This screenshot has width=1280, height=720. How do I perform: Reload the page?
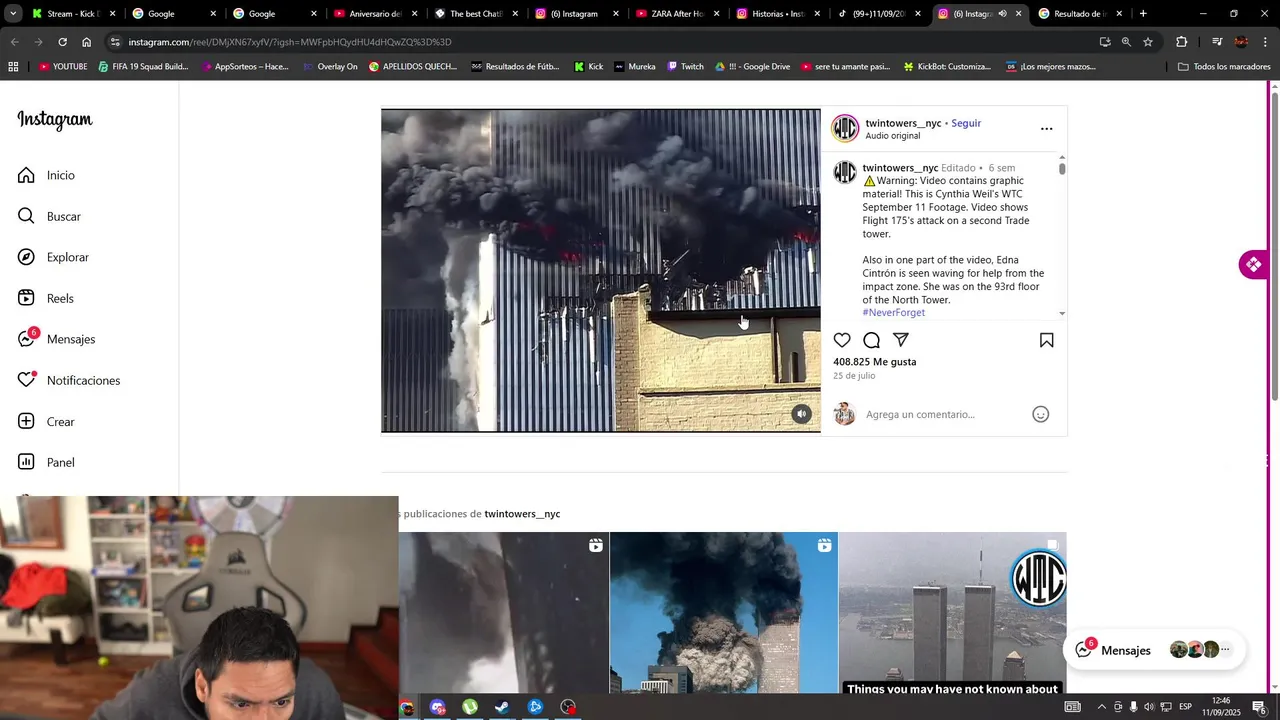62,42
